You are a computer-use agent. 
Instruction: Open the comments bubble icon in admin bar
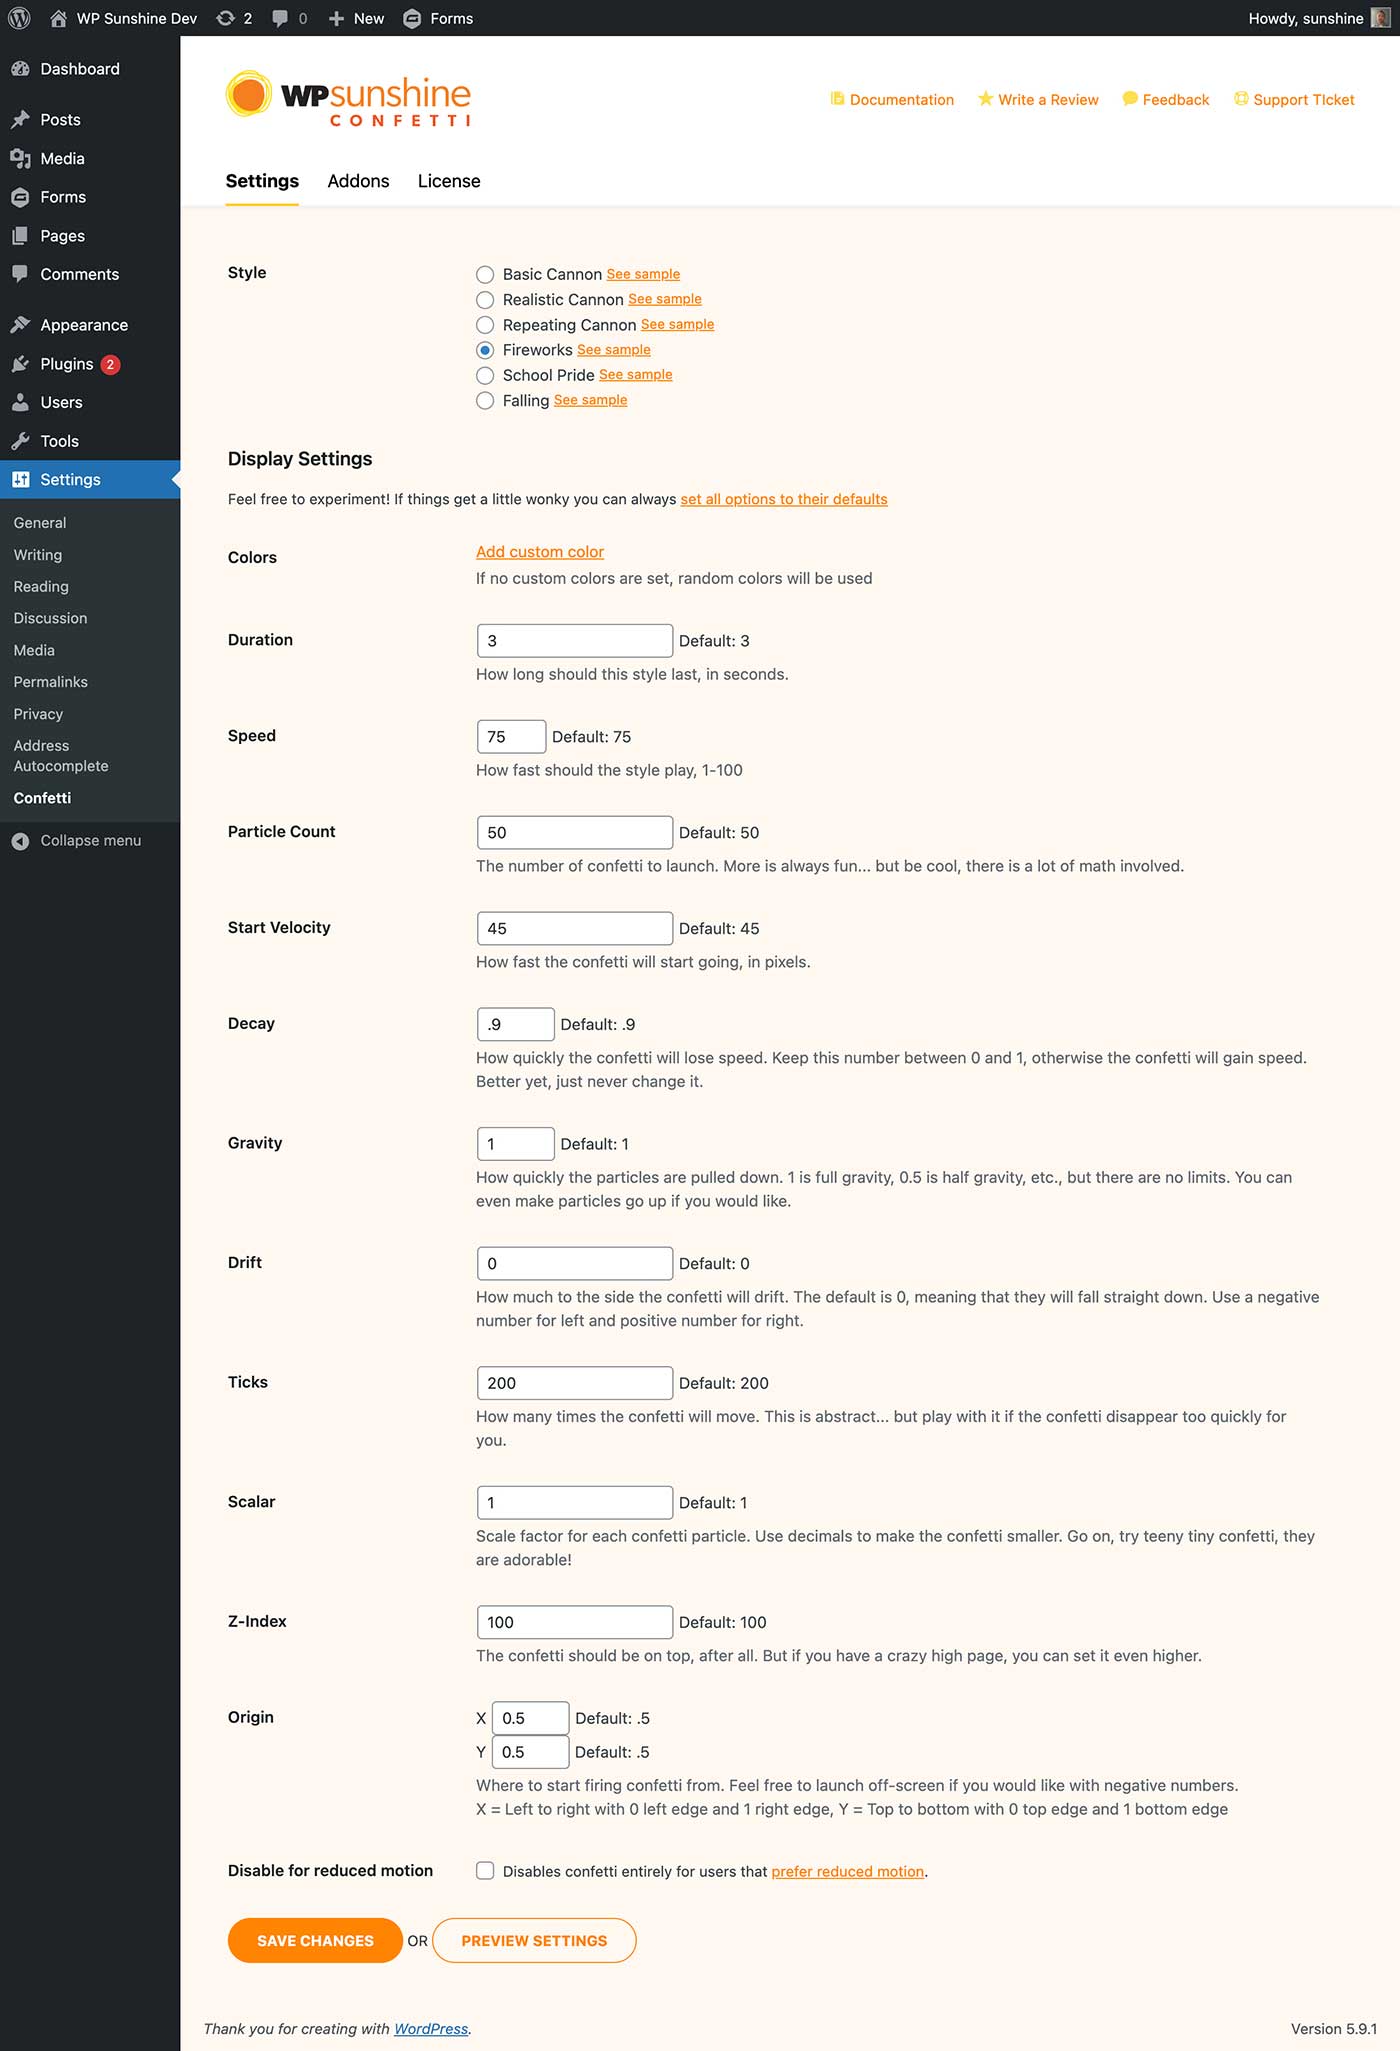click(x=280, y=18)
